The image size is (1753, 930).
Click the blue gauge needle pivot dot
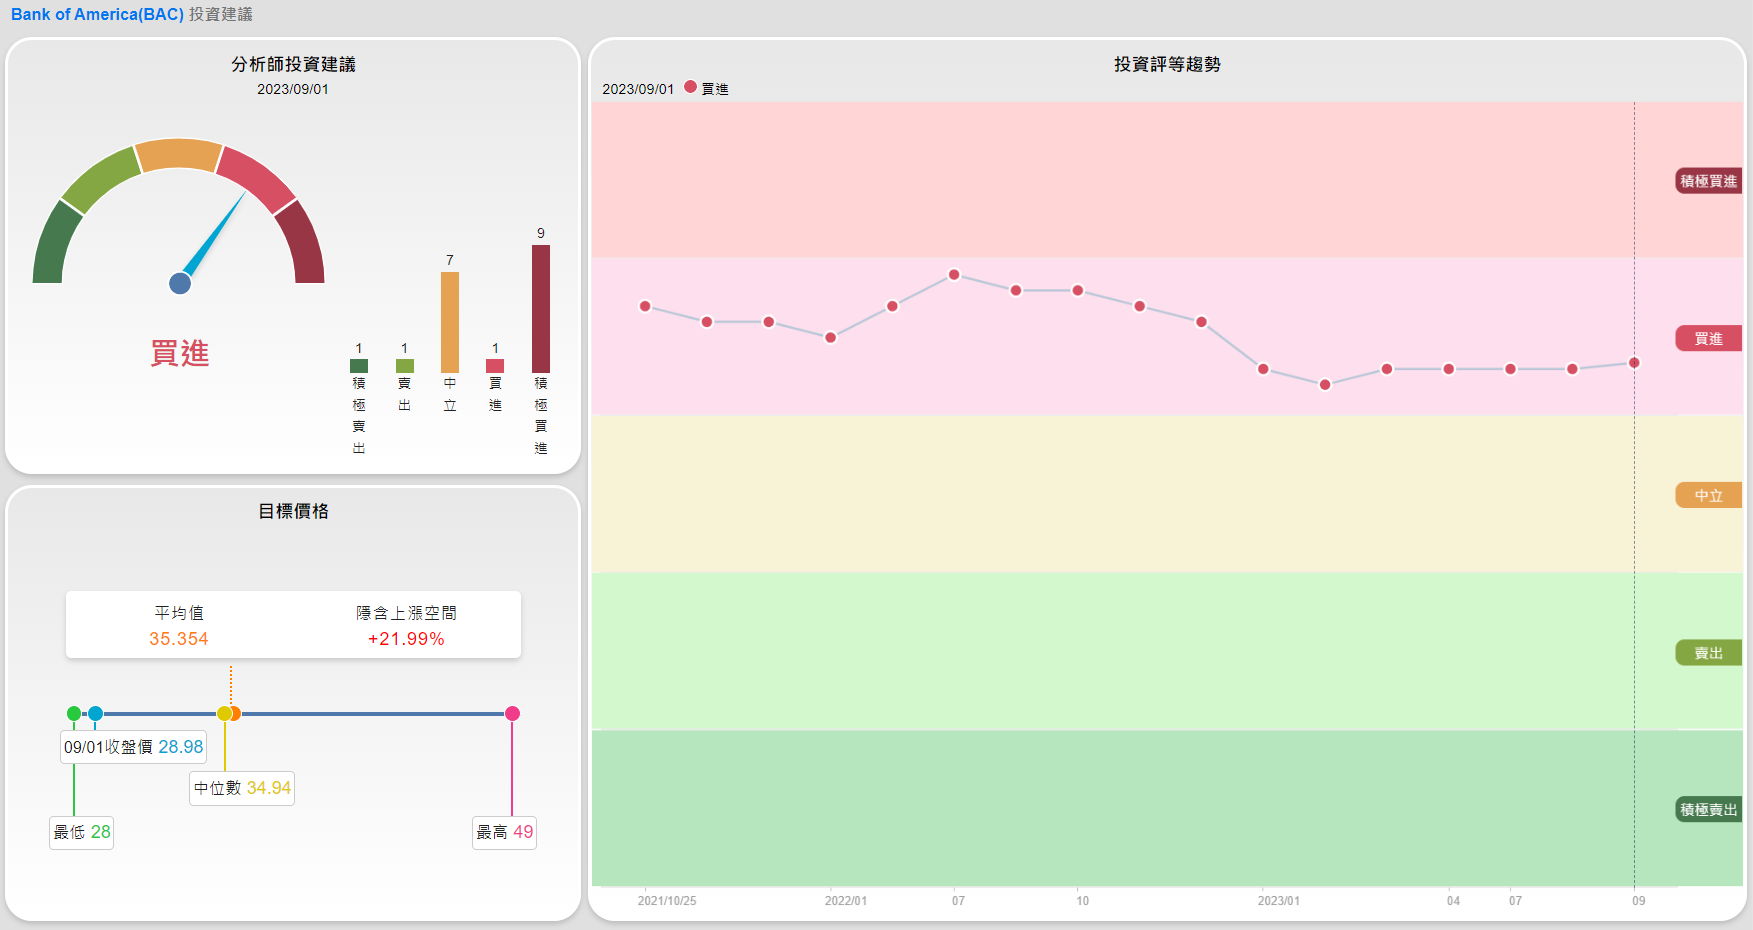(180, 283)
